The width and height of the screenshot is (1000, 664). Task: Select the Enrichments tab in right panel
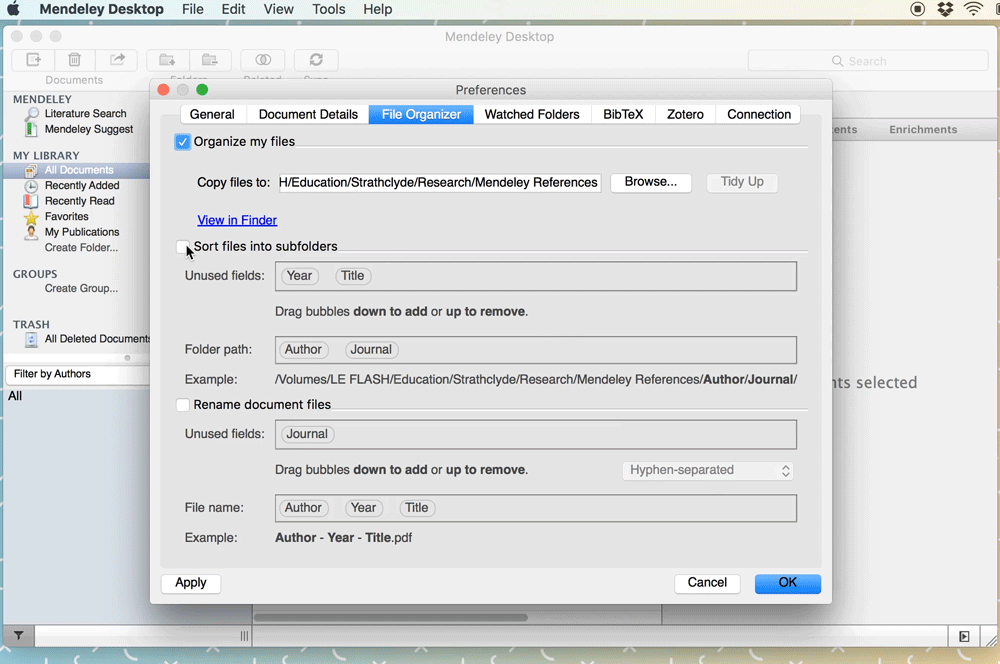click(x=923, y=129)
